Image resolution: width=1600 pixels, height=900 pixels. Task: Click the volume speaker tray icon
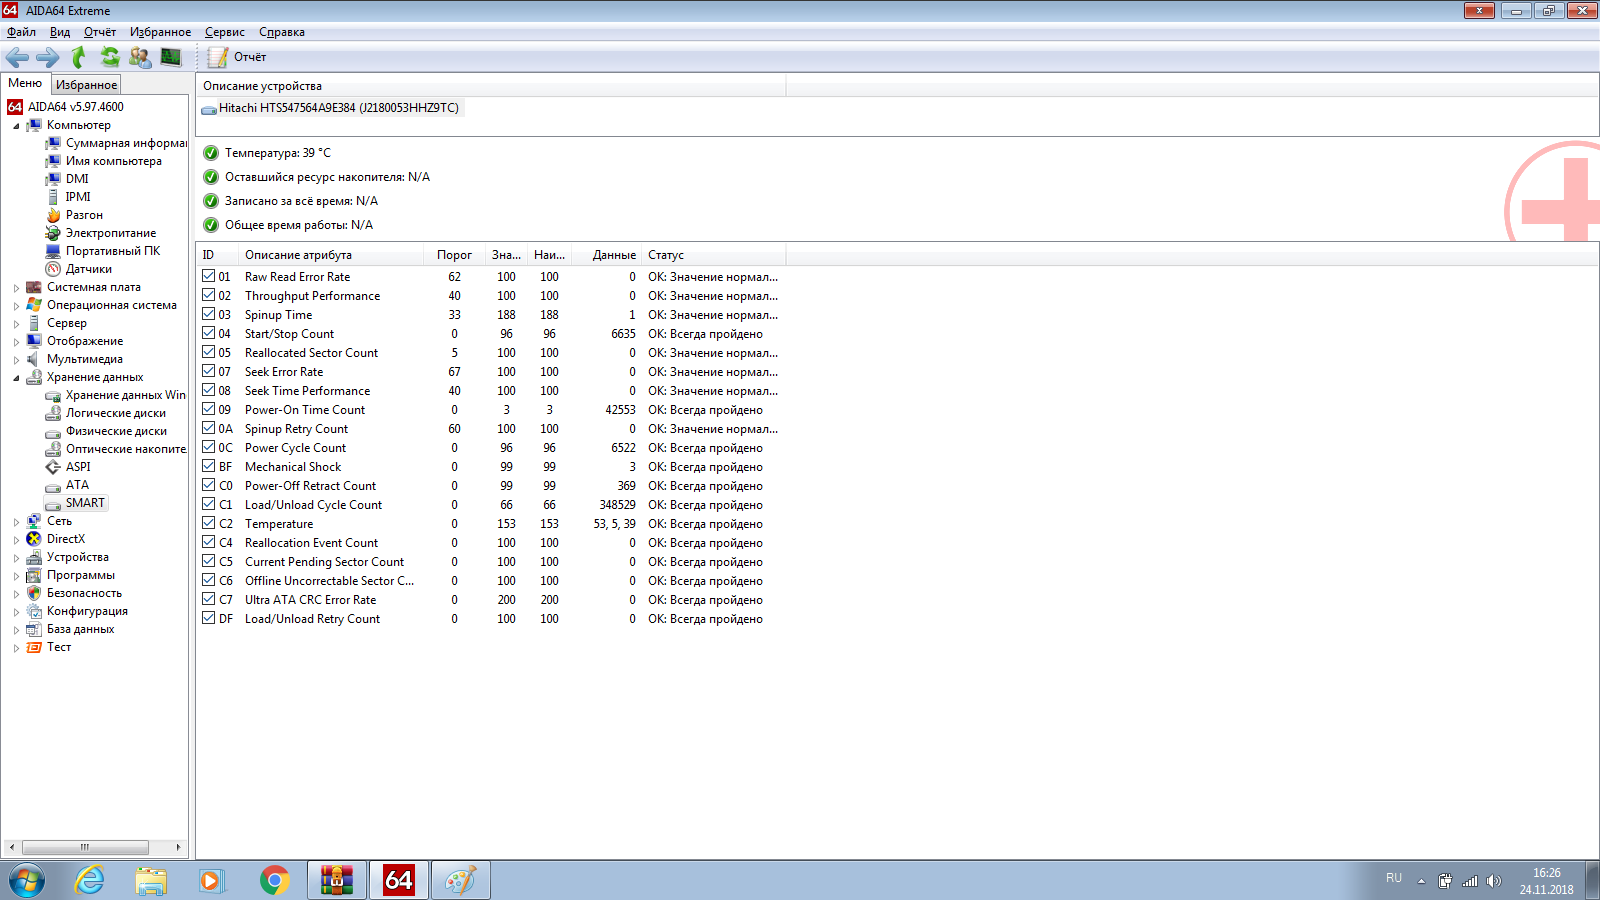tap(1494, 881)
